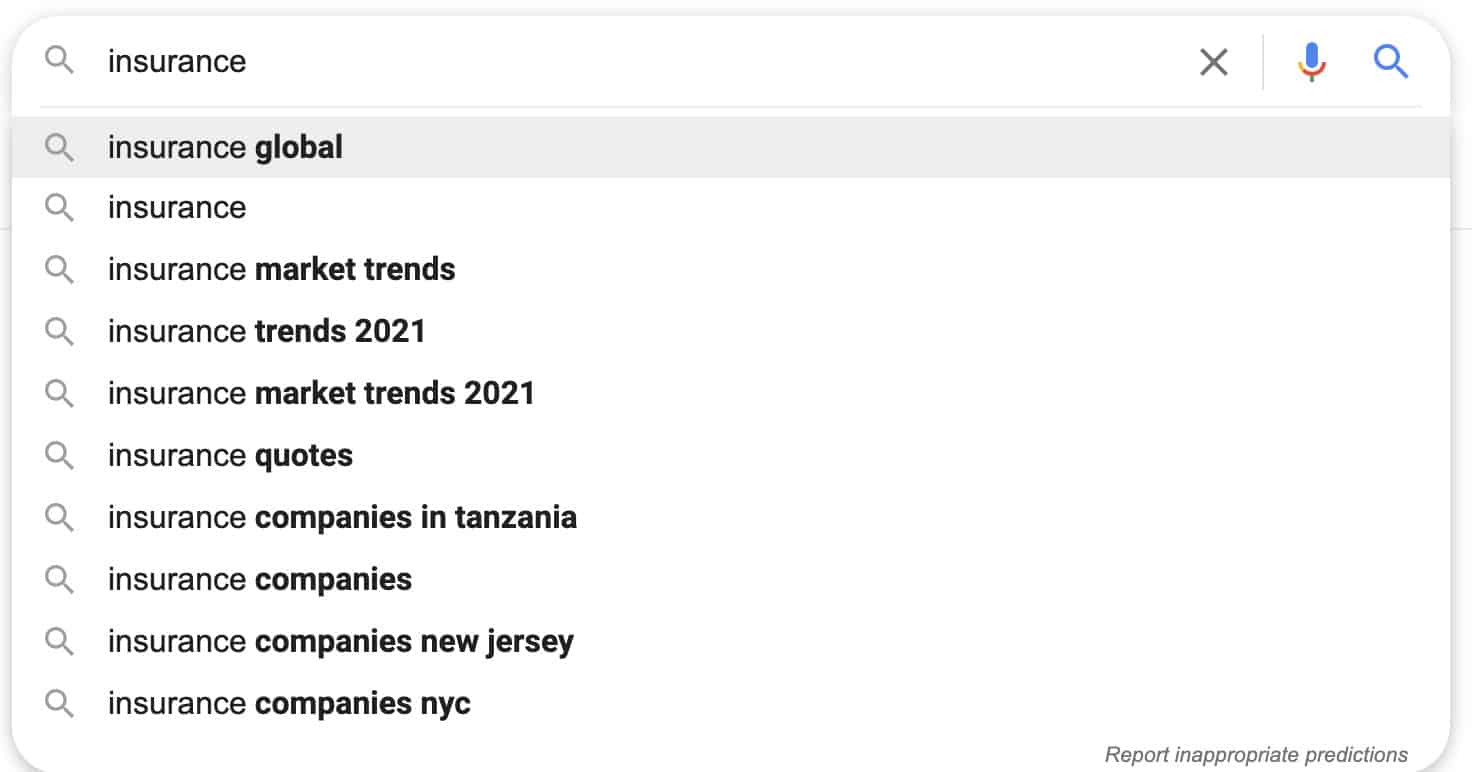This screenshot has height=772, width=1472.
Task: Click the X to clear the search query
Action: [x=1213, y=61]
